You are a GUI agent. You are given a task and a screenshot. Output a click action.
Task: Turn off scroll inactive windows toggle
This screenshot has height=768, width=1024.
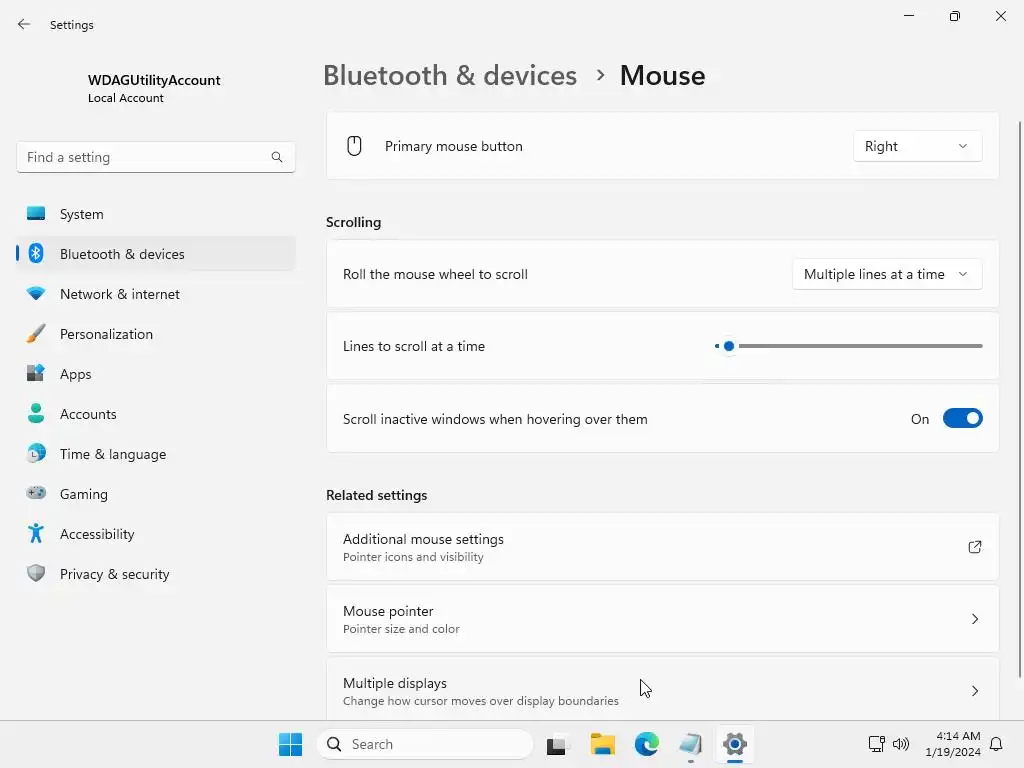[963, 419]
